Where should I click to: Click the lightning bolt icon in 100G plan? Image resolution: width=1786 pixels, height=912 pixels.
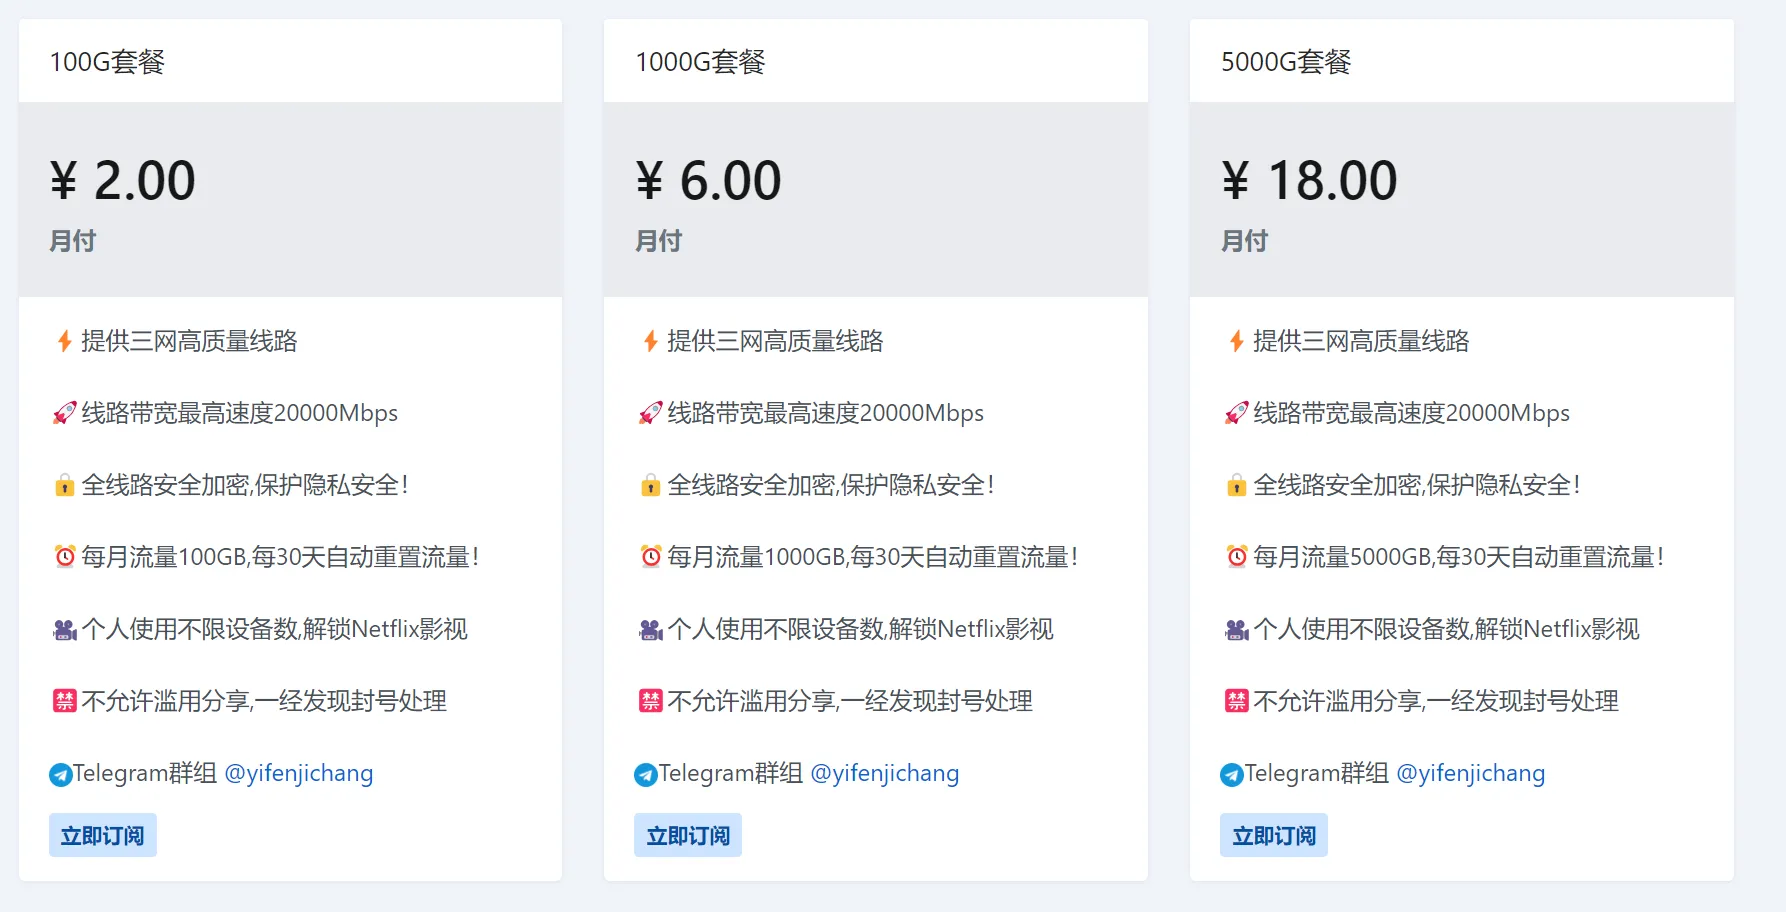(x=64, y=341)
